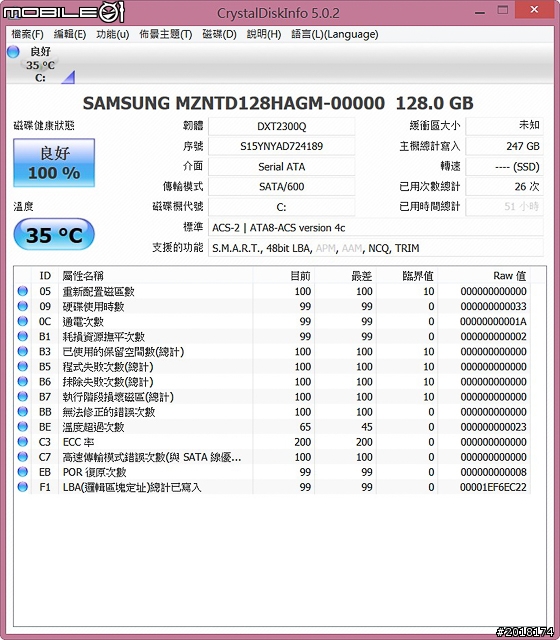The width and height of the screenshot is (560, 640).
Task: Click the drive letter field C:
Action: coord(282,207)
